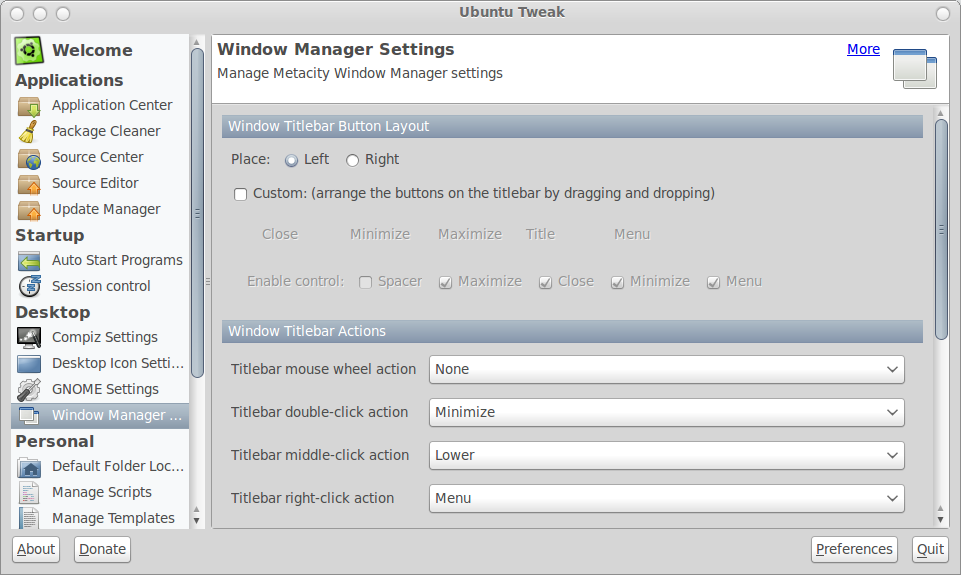This screenshot has width=961, height=575.
Task: Select Manage Scripts in the sidebar
Action: [x=100, y=492]
